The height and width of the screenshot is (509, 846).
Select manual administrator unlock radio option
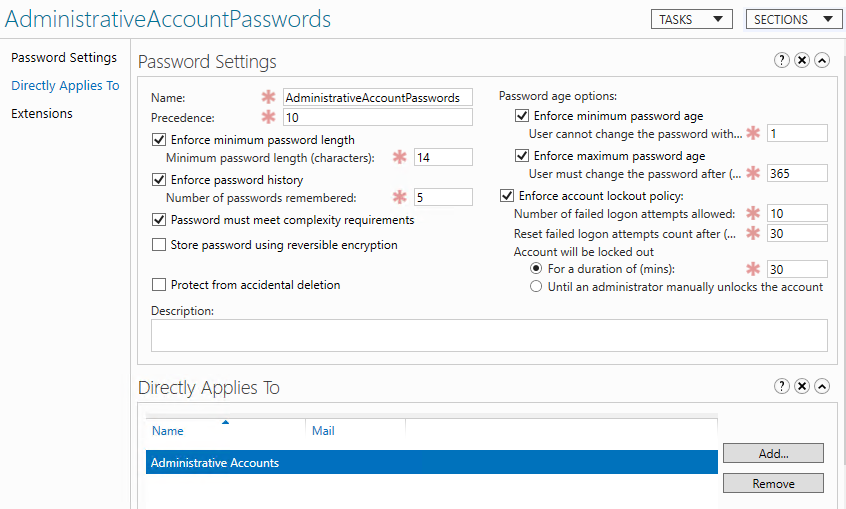coord(537,287)
